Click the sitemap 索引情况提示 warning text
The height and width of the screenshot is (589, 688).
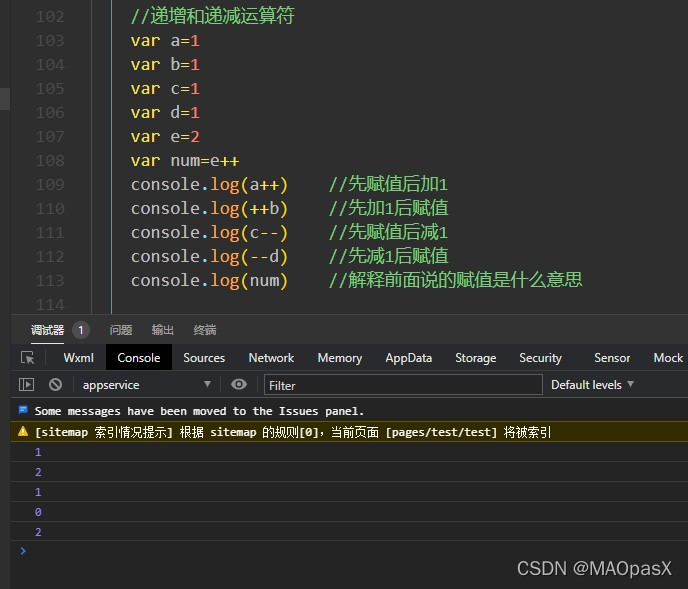(x=293, y=432)
